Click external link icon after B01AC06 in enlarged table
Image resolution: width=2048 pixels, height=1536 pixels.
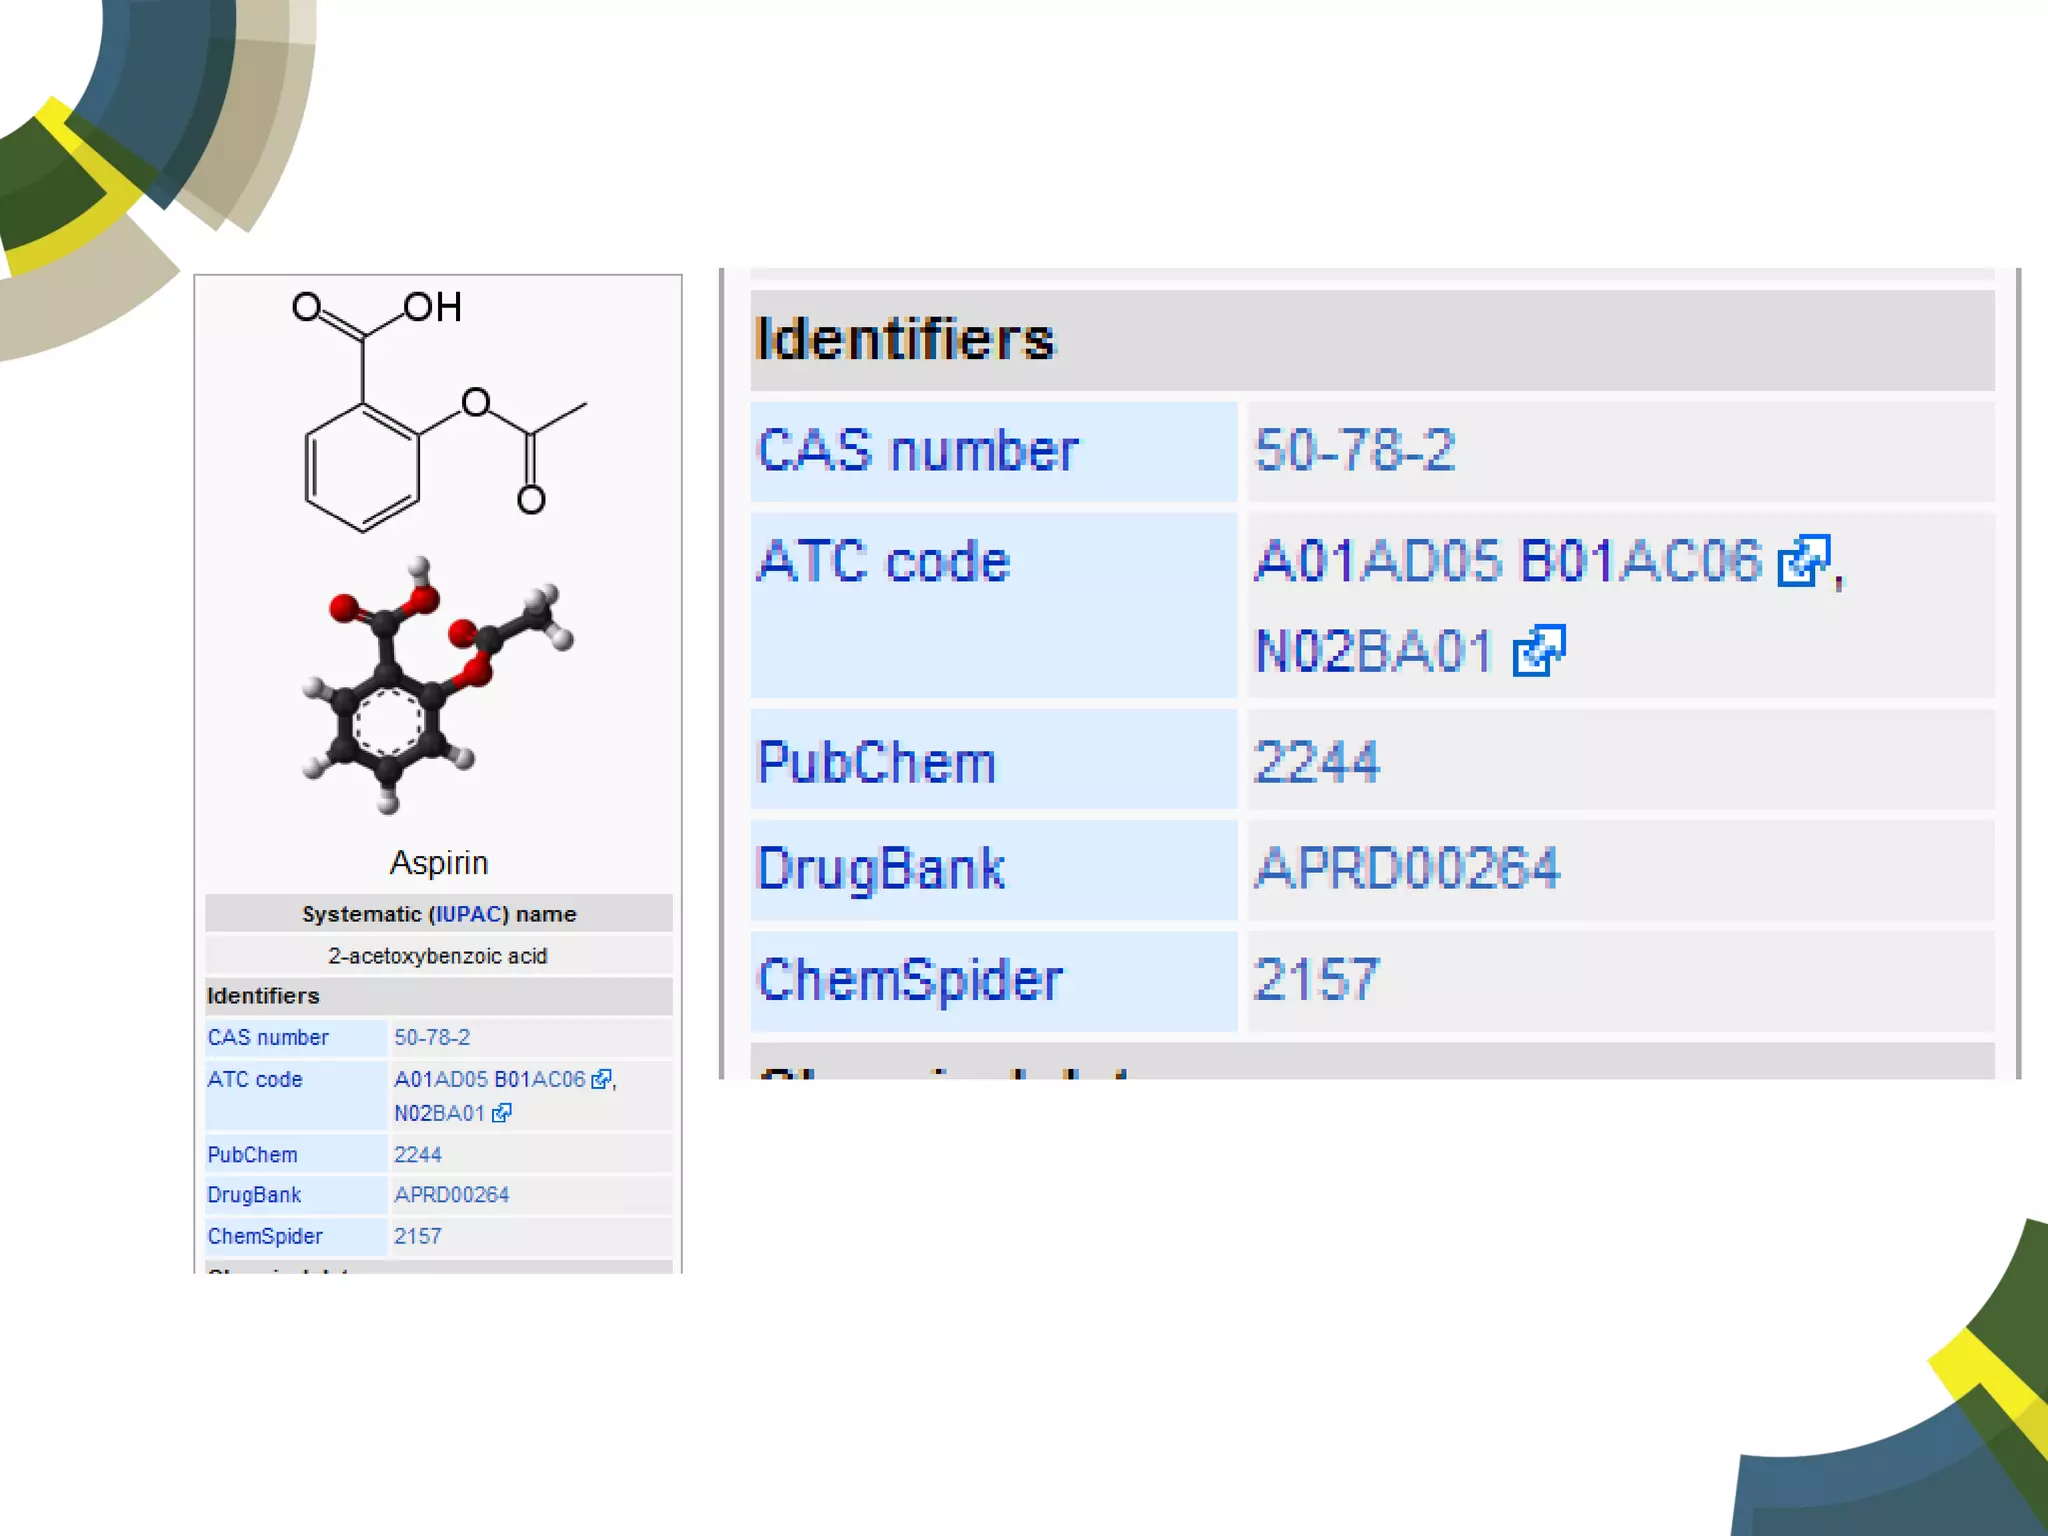coord(1803,561)
